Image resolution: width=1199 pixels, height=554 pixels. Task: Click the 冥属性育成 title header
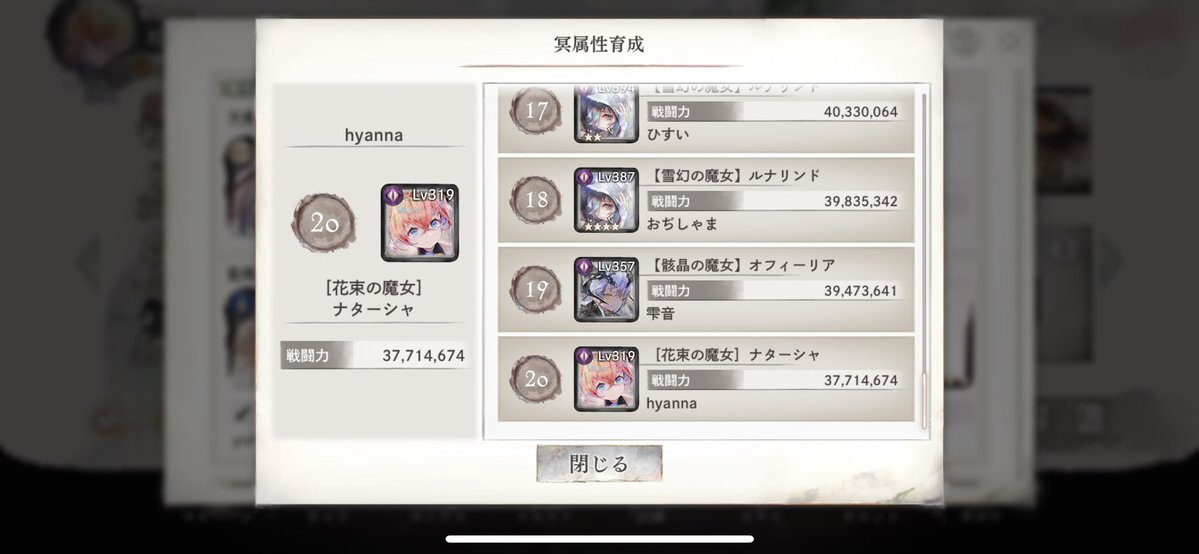600,44
